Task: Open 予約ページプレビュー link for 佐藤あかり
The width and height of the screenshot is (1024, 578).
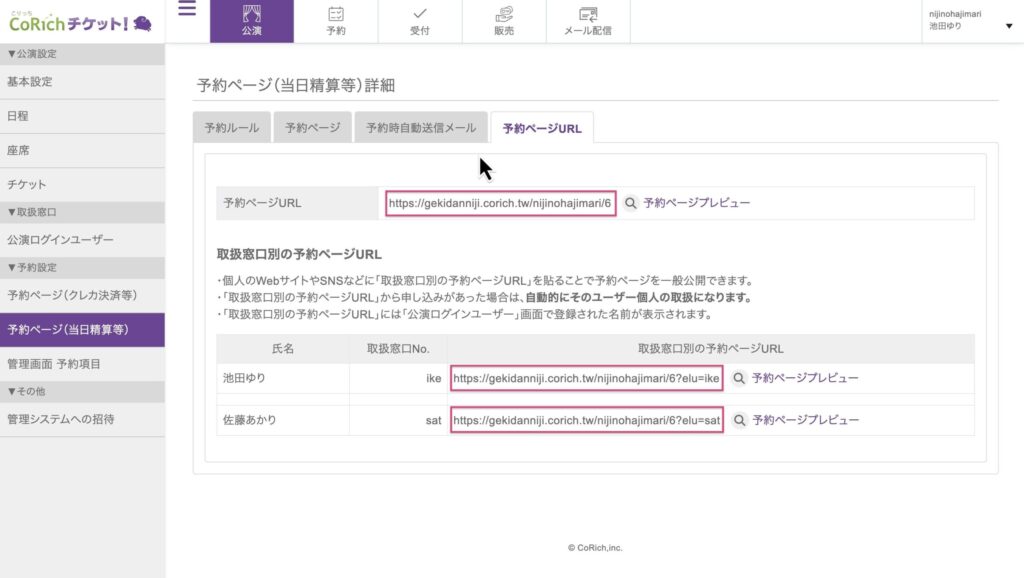Action: point(805,421)
